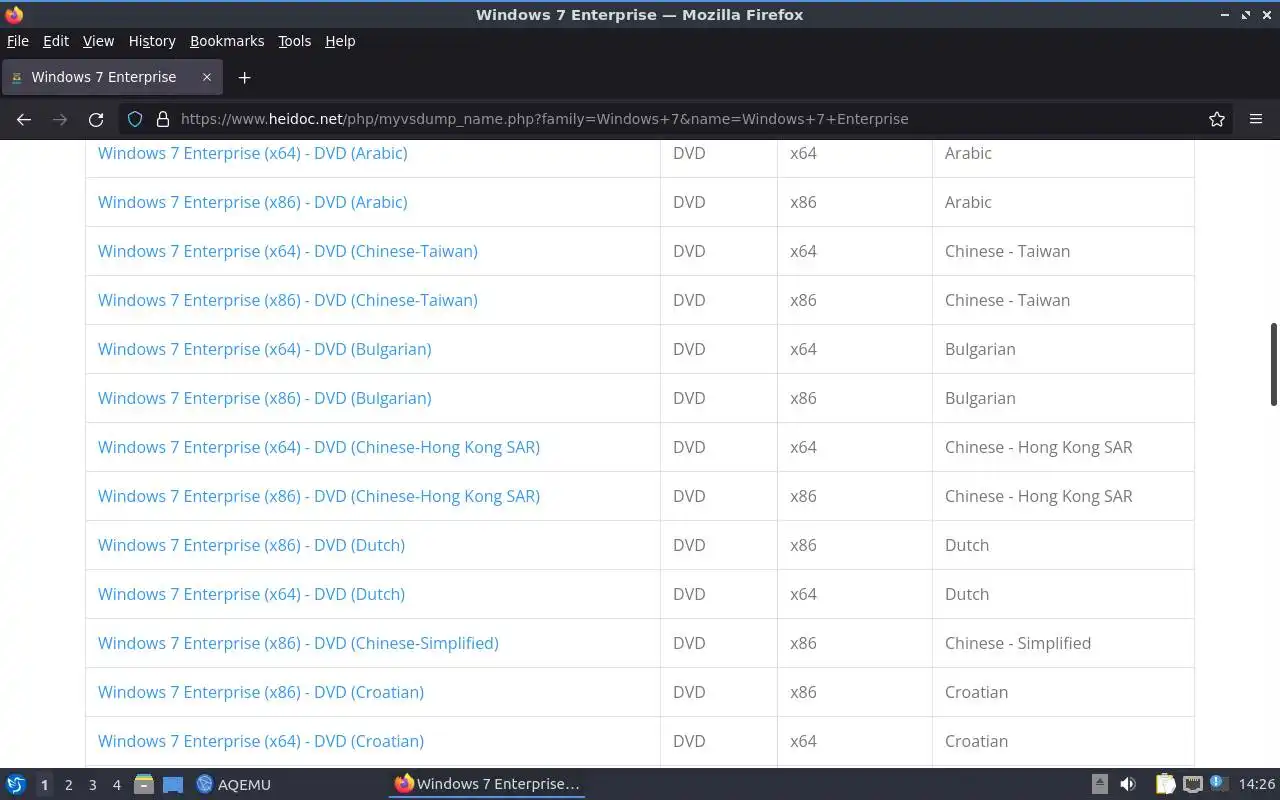This screenshot has height=800, width=1280.
Task: Open the x86 Croatian DVD link
Action: click(261, 692)
